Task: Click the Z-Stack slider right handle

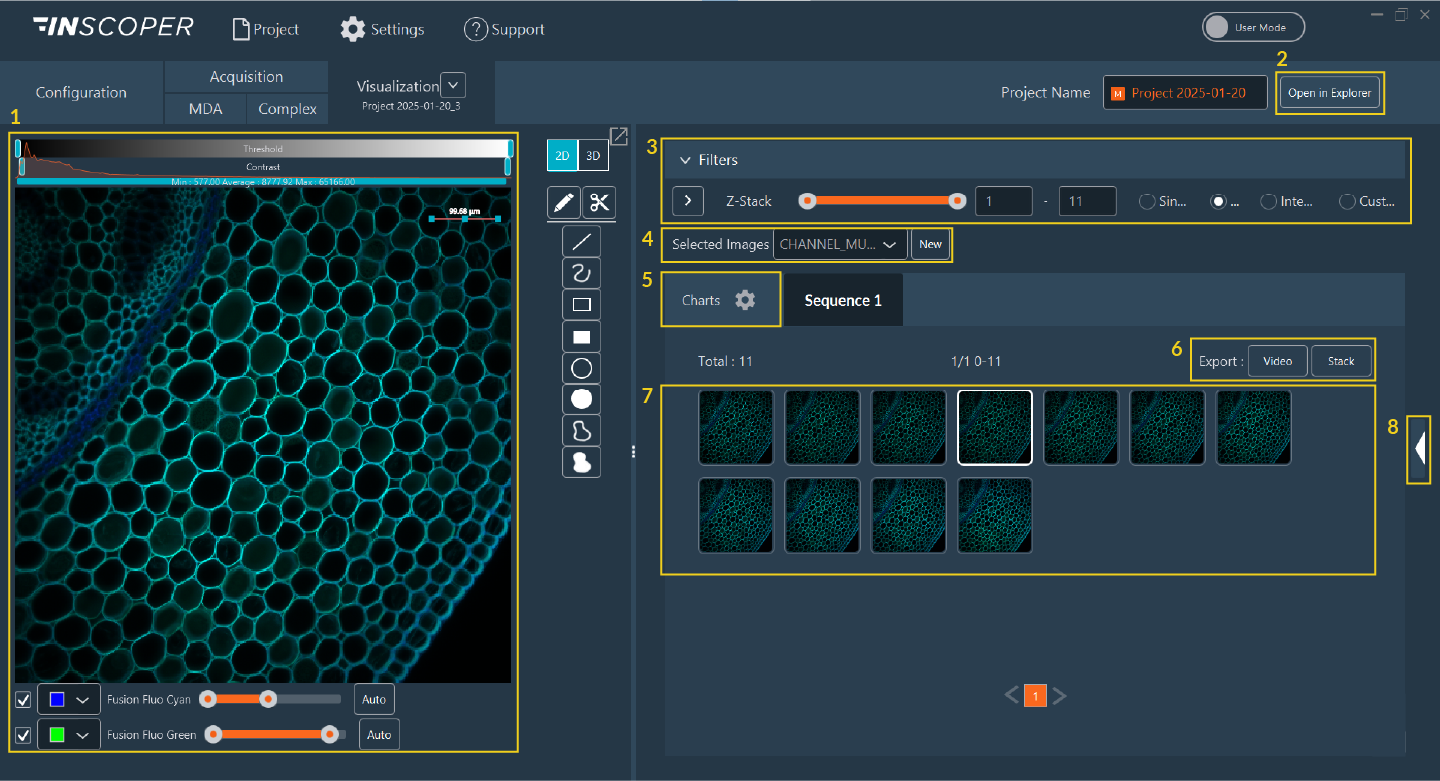Action: pos(957,201)
